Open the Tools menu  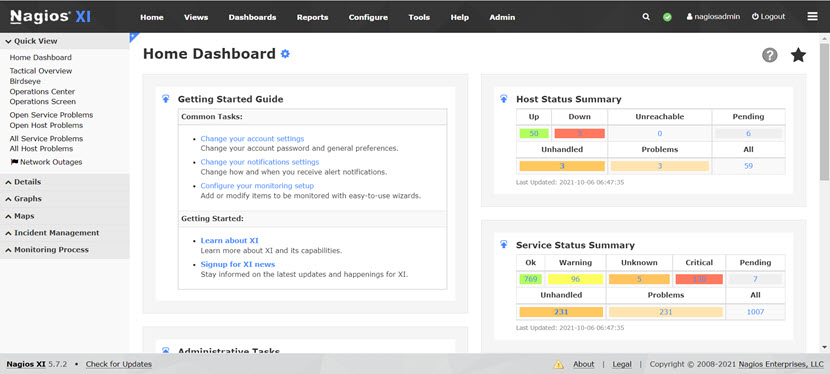point(419,17)
